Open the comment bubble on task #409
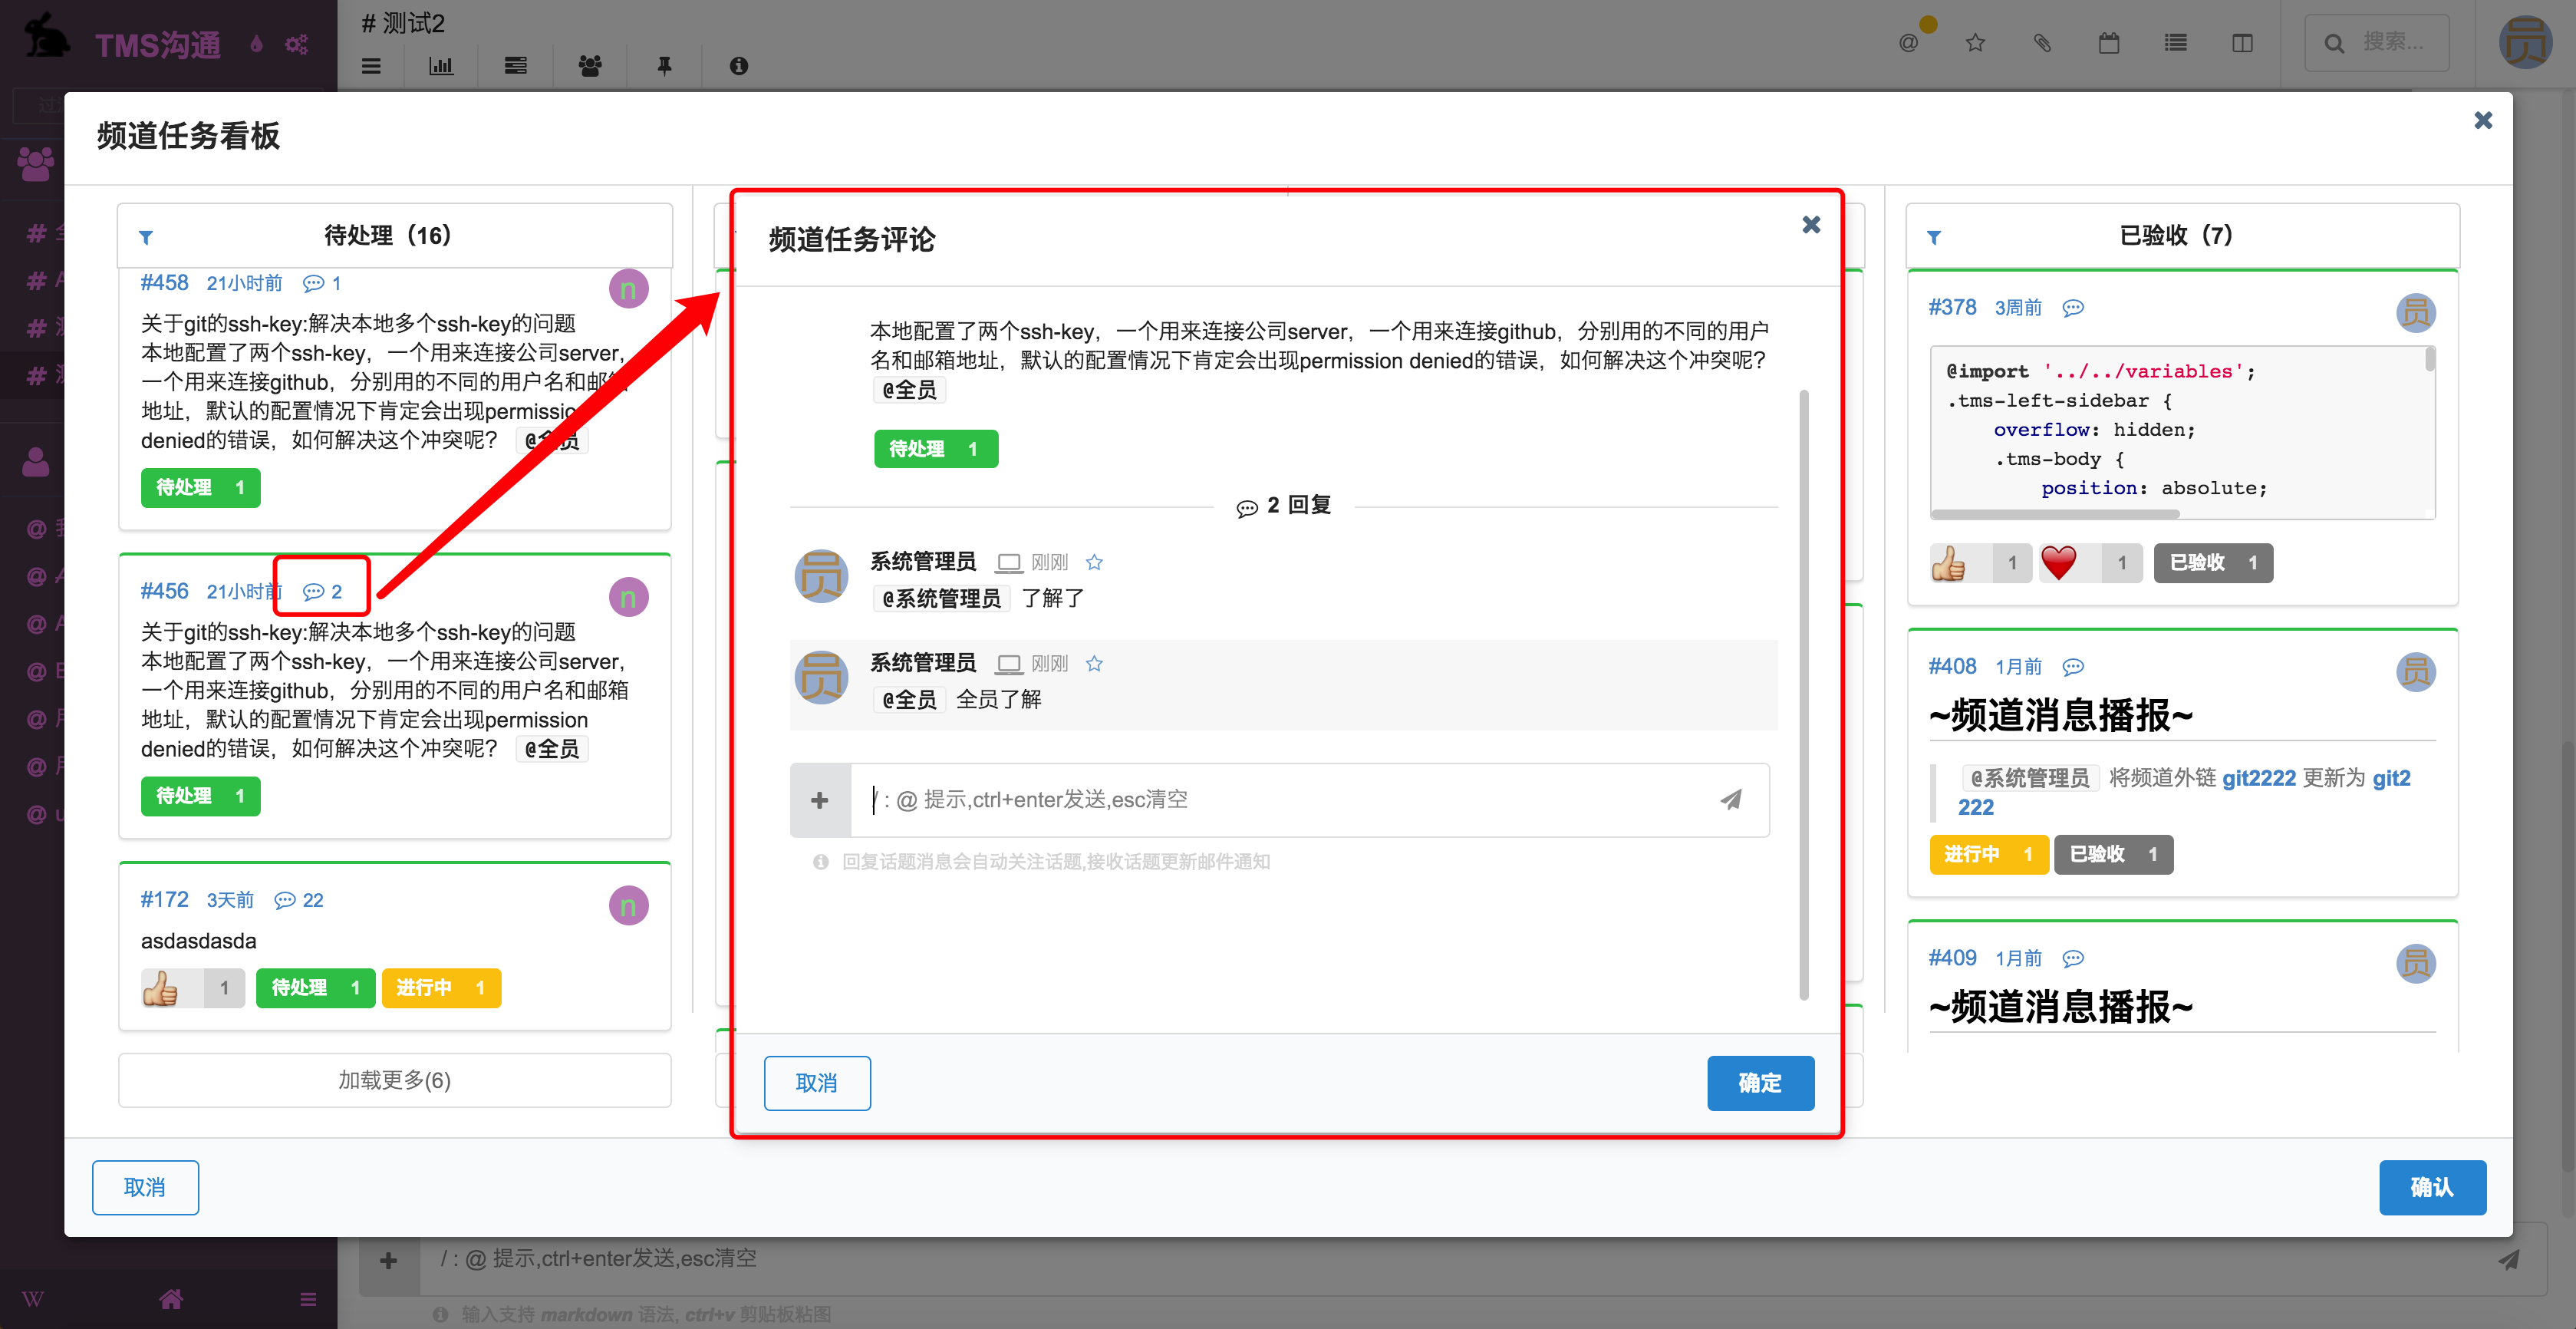The height and width of the screenshot is (1329, 2576). point(2073,959)
